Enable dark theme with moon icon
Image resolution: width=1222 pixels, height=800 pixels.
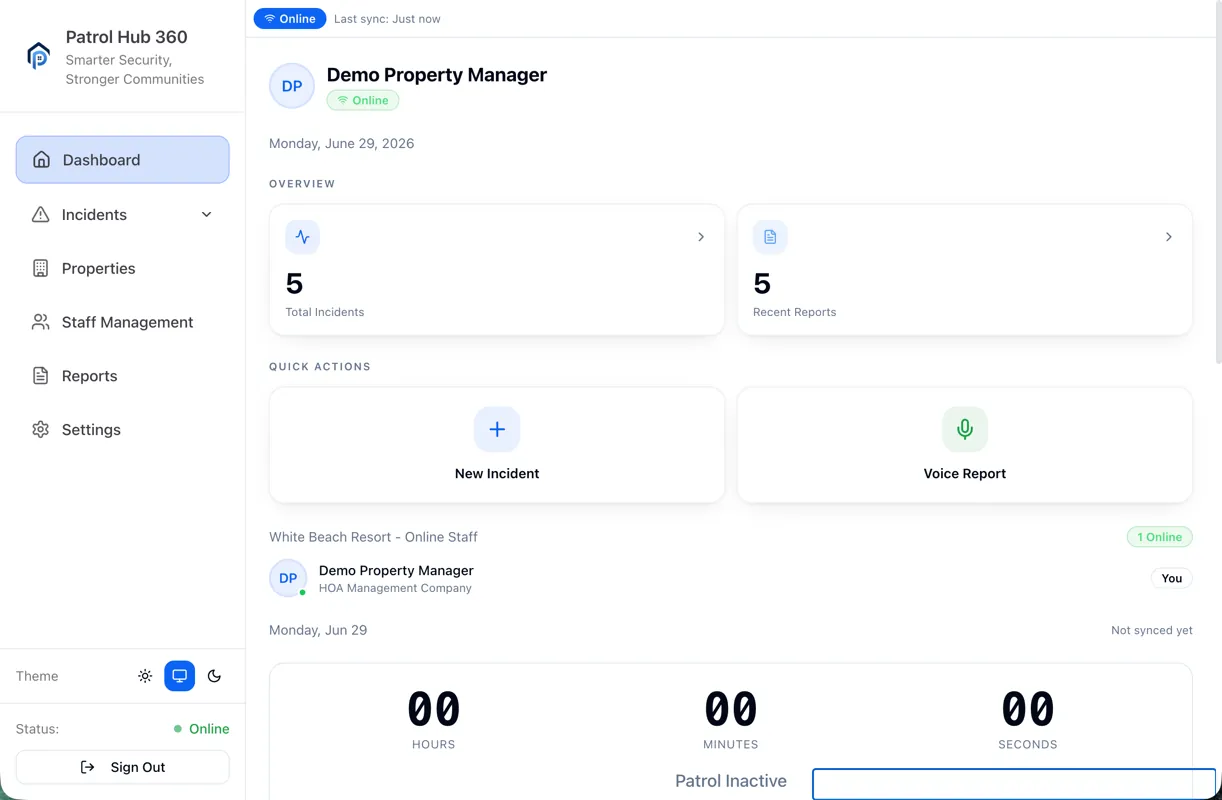[214, 676]
